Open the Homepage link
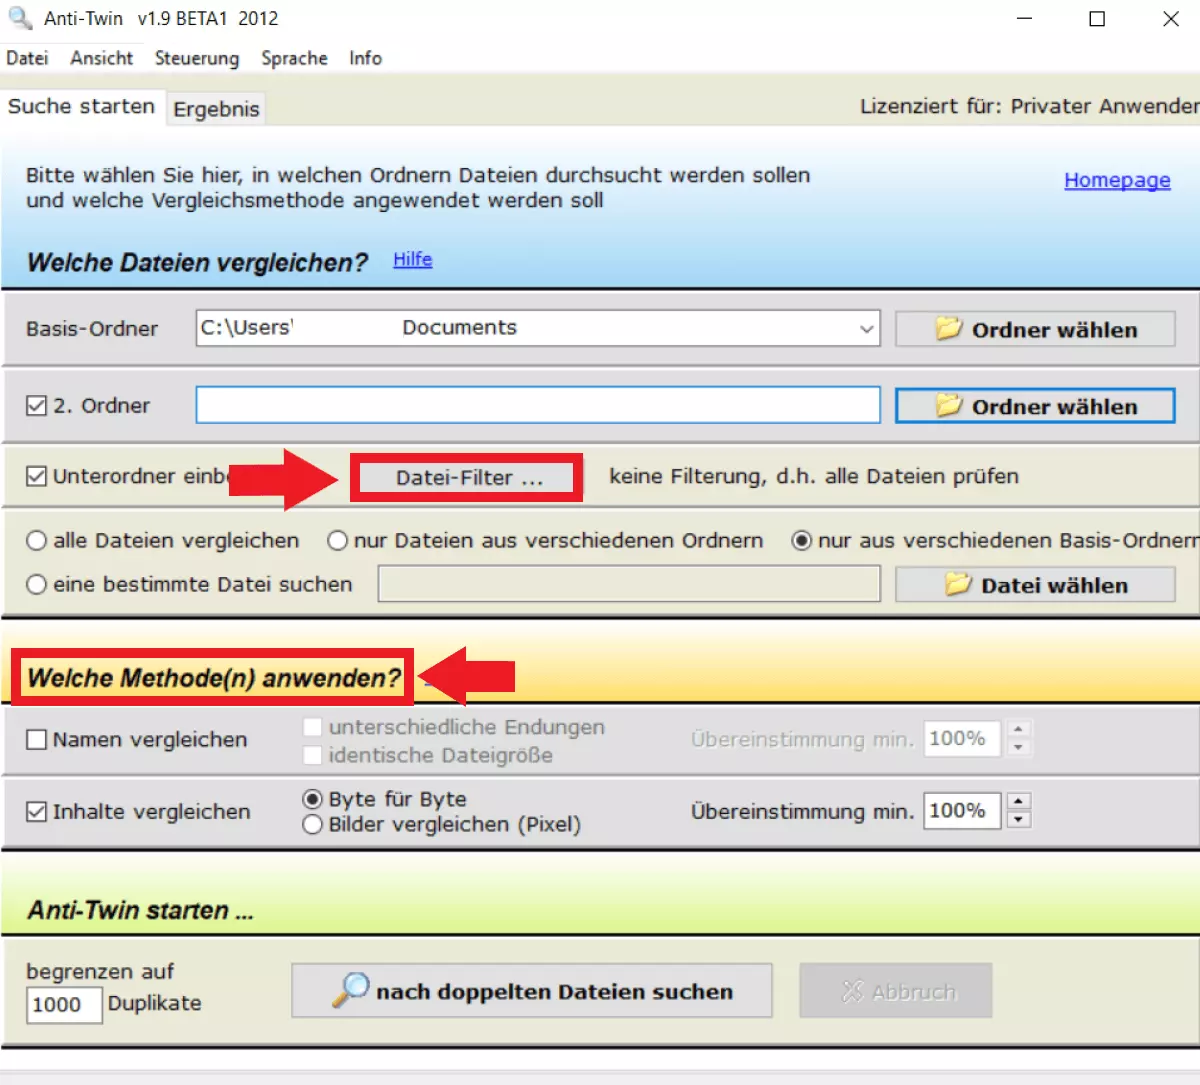This screenshot has height=1085, width=1200. click(1116, 180)
